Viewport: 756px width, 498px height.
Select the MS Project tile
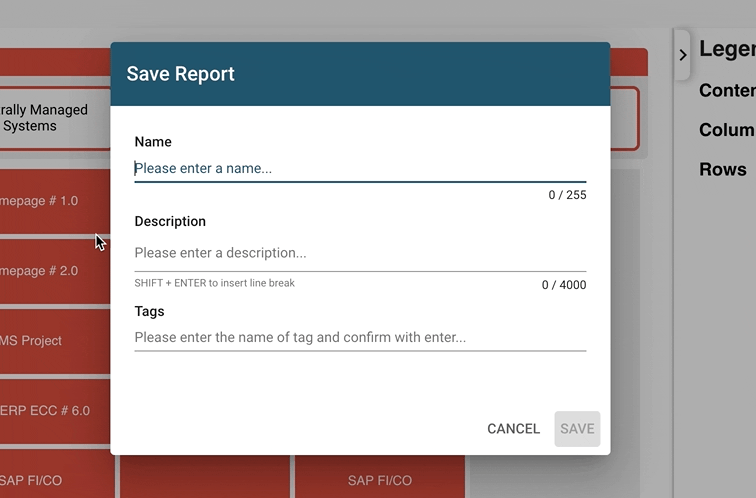50,341
